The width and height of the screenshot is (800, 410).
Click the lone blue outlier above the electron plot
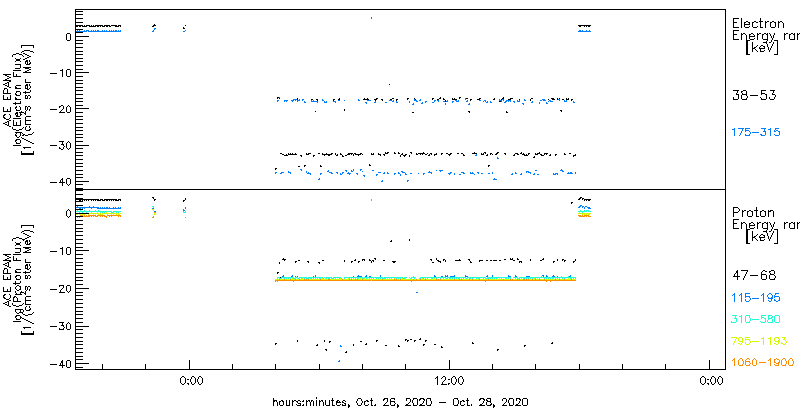(371, 18)
